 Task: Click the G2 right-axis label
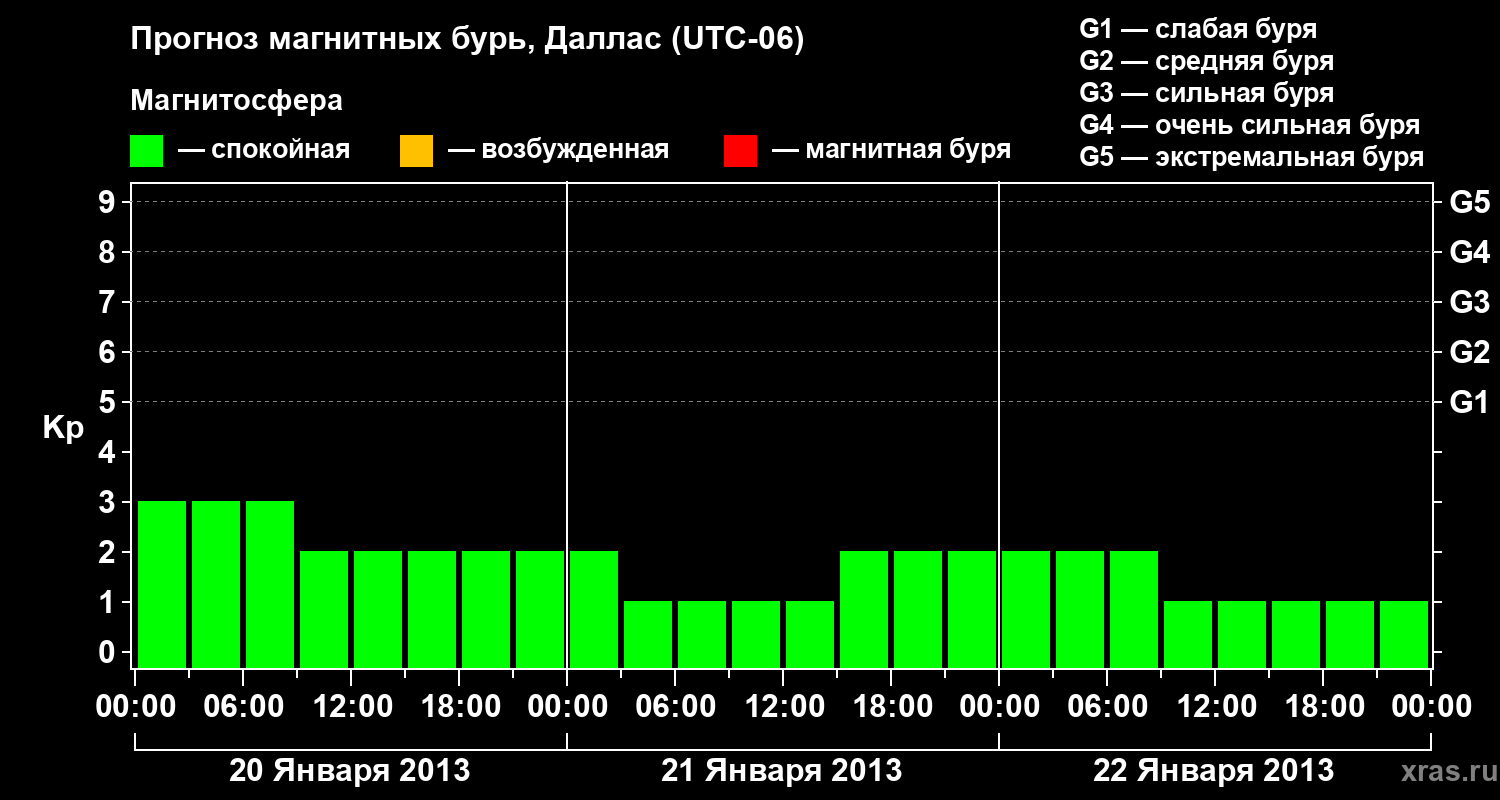tap(1469, 352)
